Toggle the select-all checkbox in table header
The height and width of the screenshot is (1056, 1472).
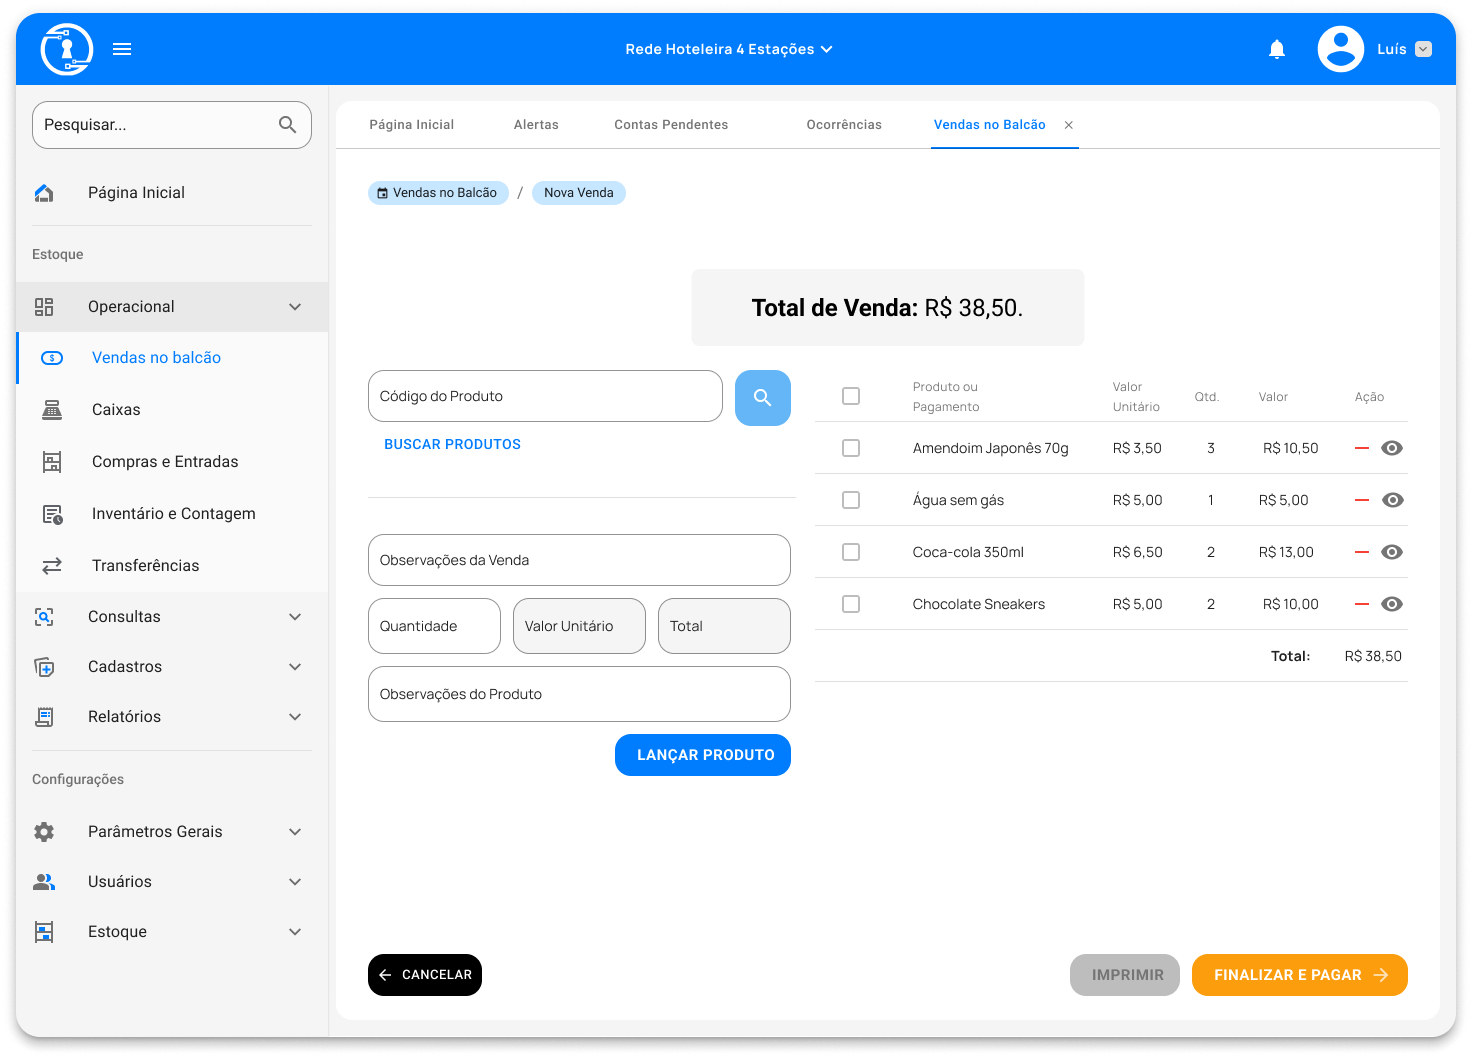851,396
